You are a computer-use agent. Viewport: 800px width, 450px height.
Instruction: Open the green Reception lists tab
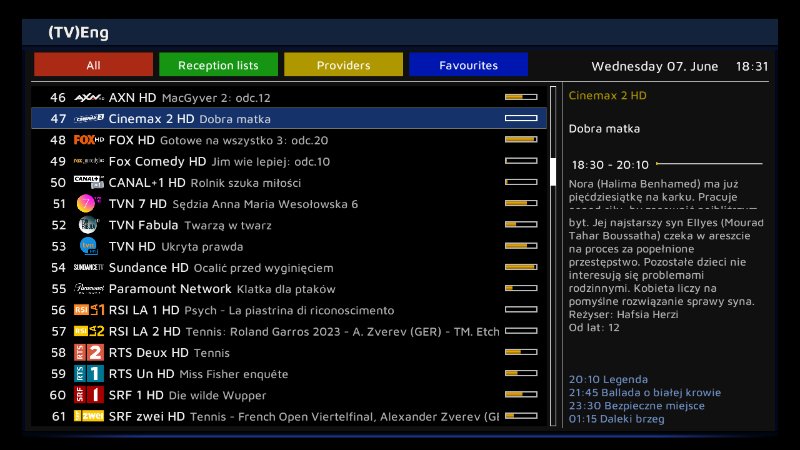tap(218, 65)
